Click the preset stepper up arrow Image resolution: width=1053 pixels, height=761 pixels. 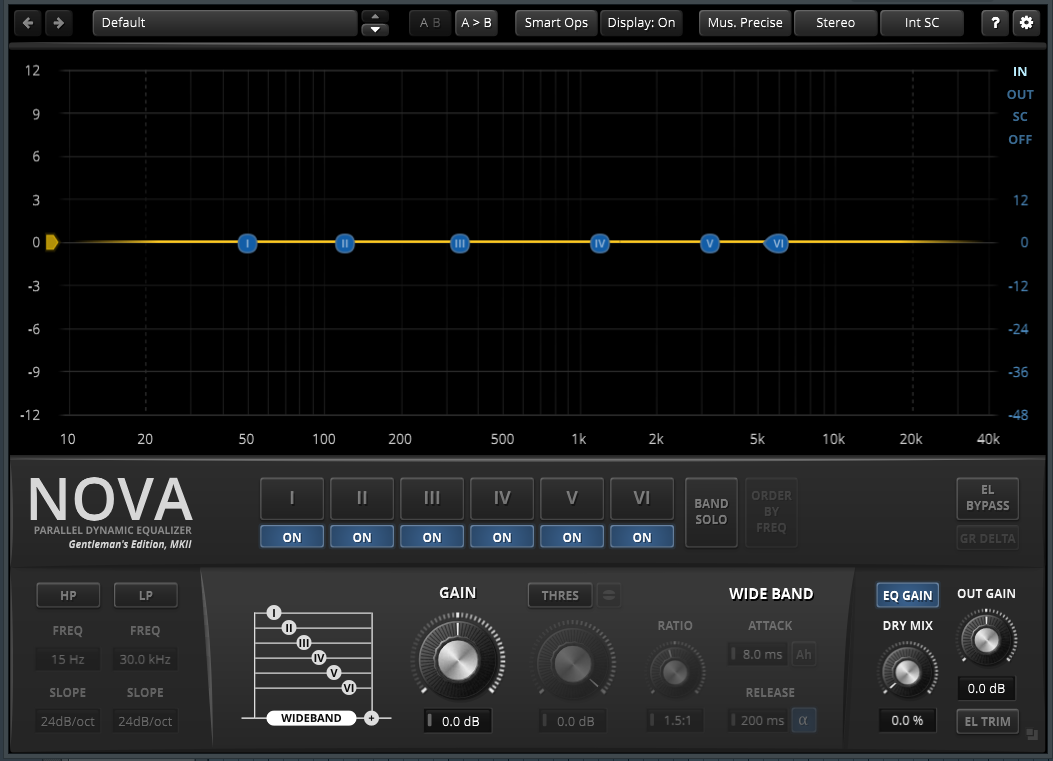374,17
